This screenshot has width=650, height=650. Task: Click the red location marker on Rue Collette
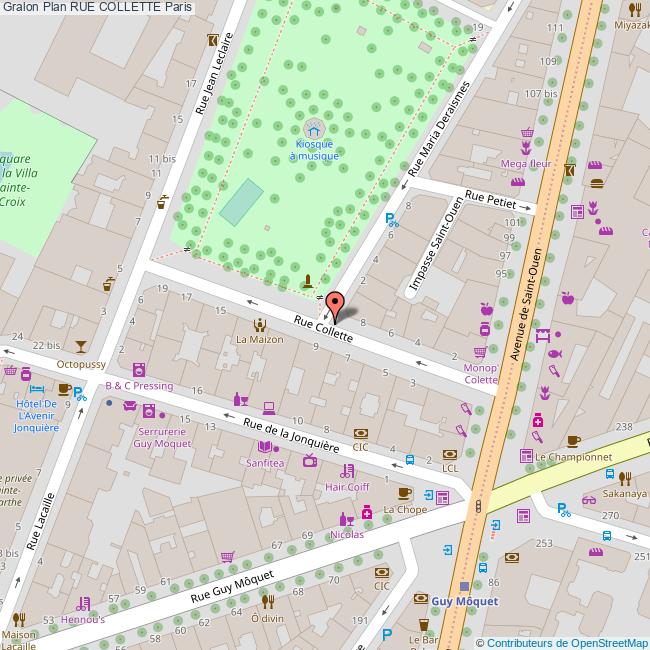pyautogui.click(x=335, y=303)
